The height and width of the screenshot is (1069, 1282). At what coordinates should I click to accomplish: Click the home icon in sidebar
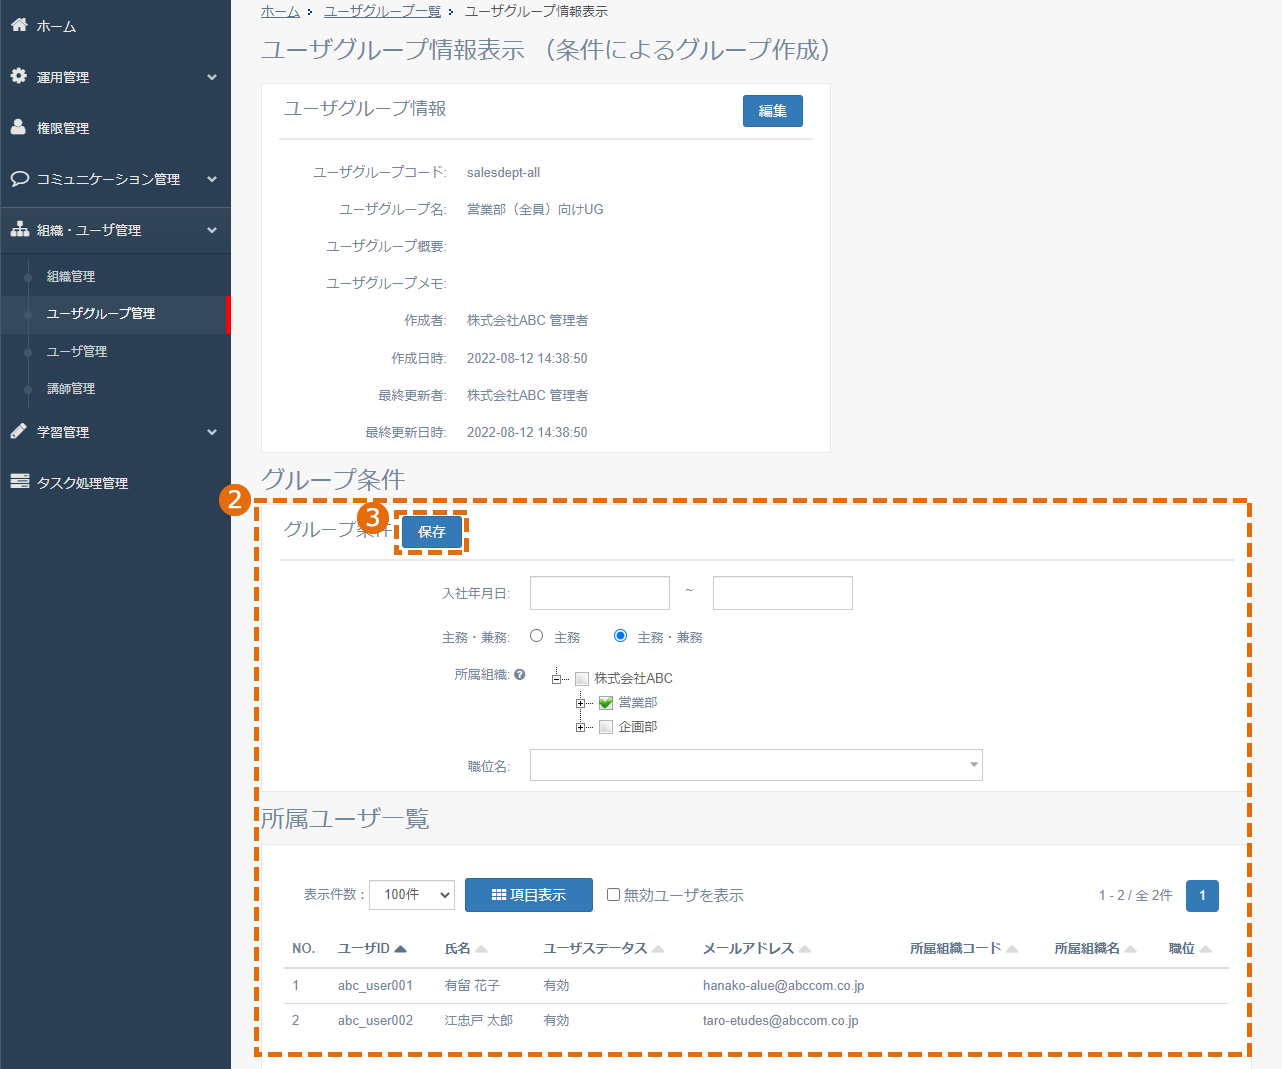pyautogui.click(x=19, y=25)
